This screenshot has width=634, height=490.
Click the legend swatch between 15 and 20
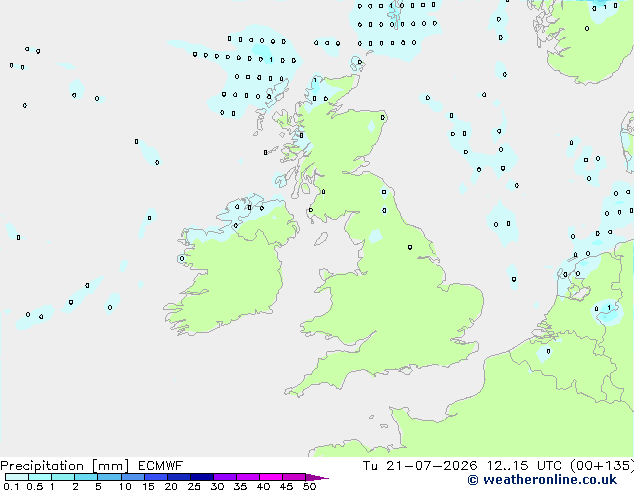click(x=156, y=477)
